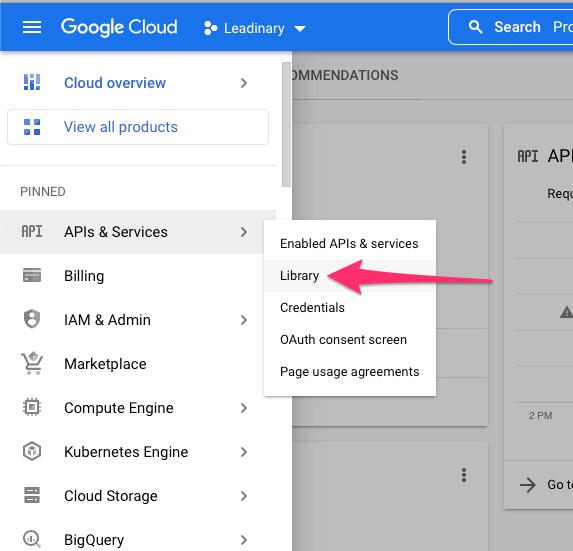Expand the Kubernetes Engine chevron
Image resolution: width=573 pixels, height=551 pixels.
point(244,452)
